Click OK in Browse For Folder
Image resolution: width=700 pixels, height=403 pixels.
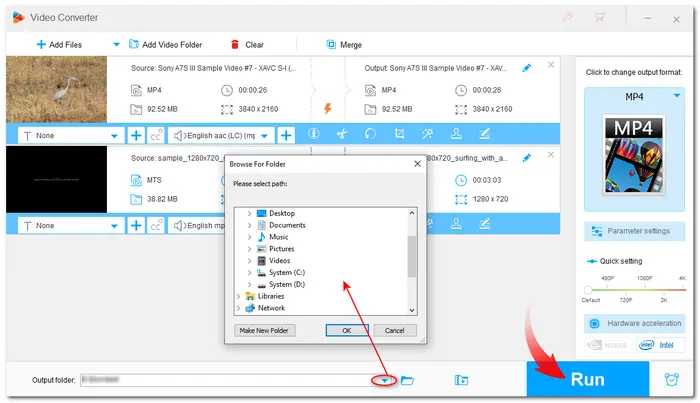(347, 330)
